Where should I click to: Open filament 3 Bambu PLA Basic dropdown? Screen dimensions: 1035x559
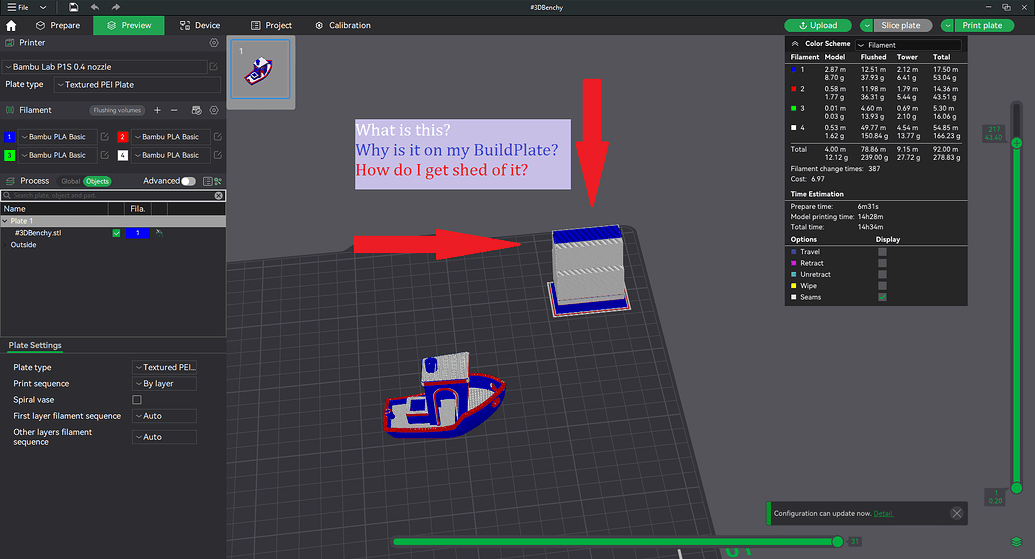57,155
